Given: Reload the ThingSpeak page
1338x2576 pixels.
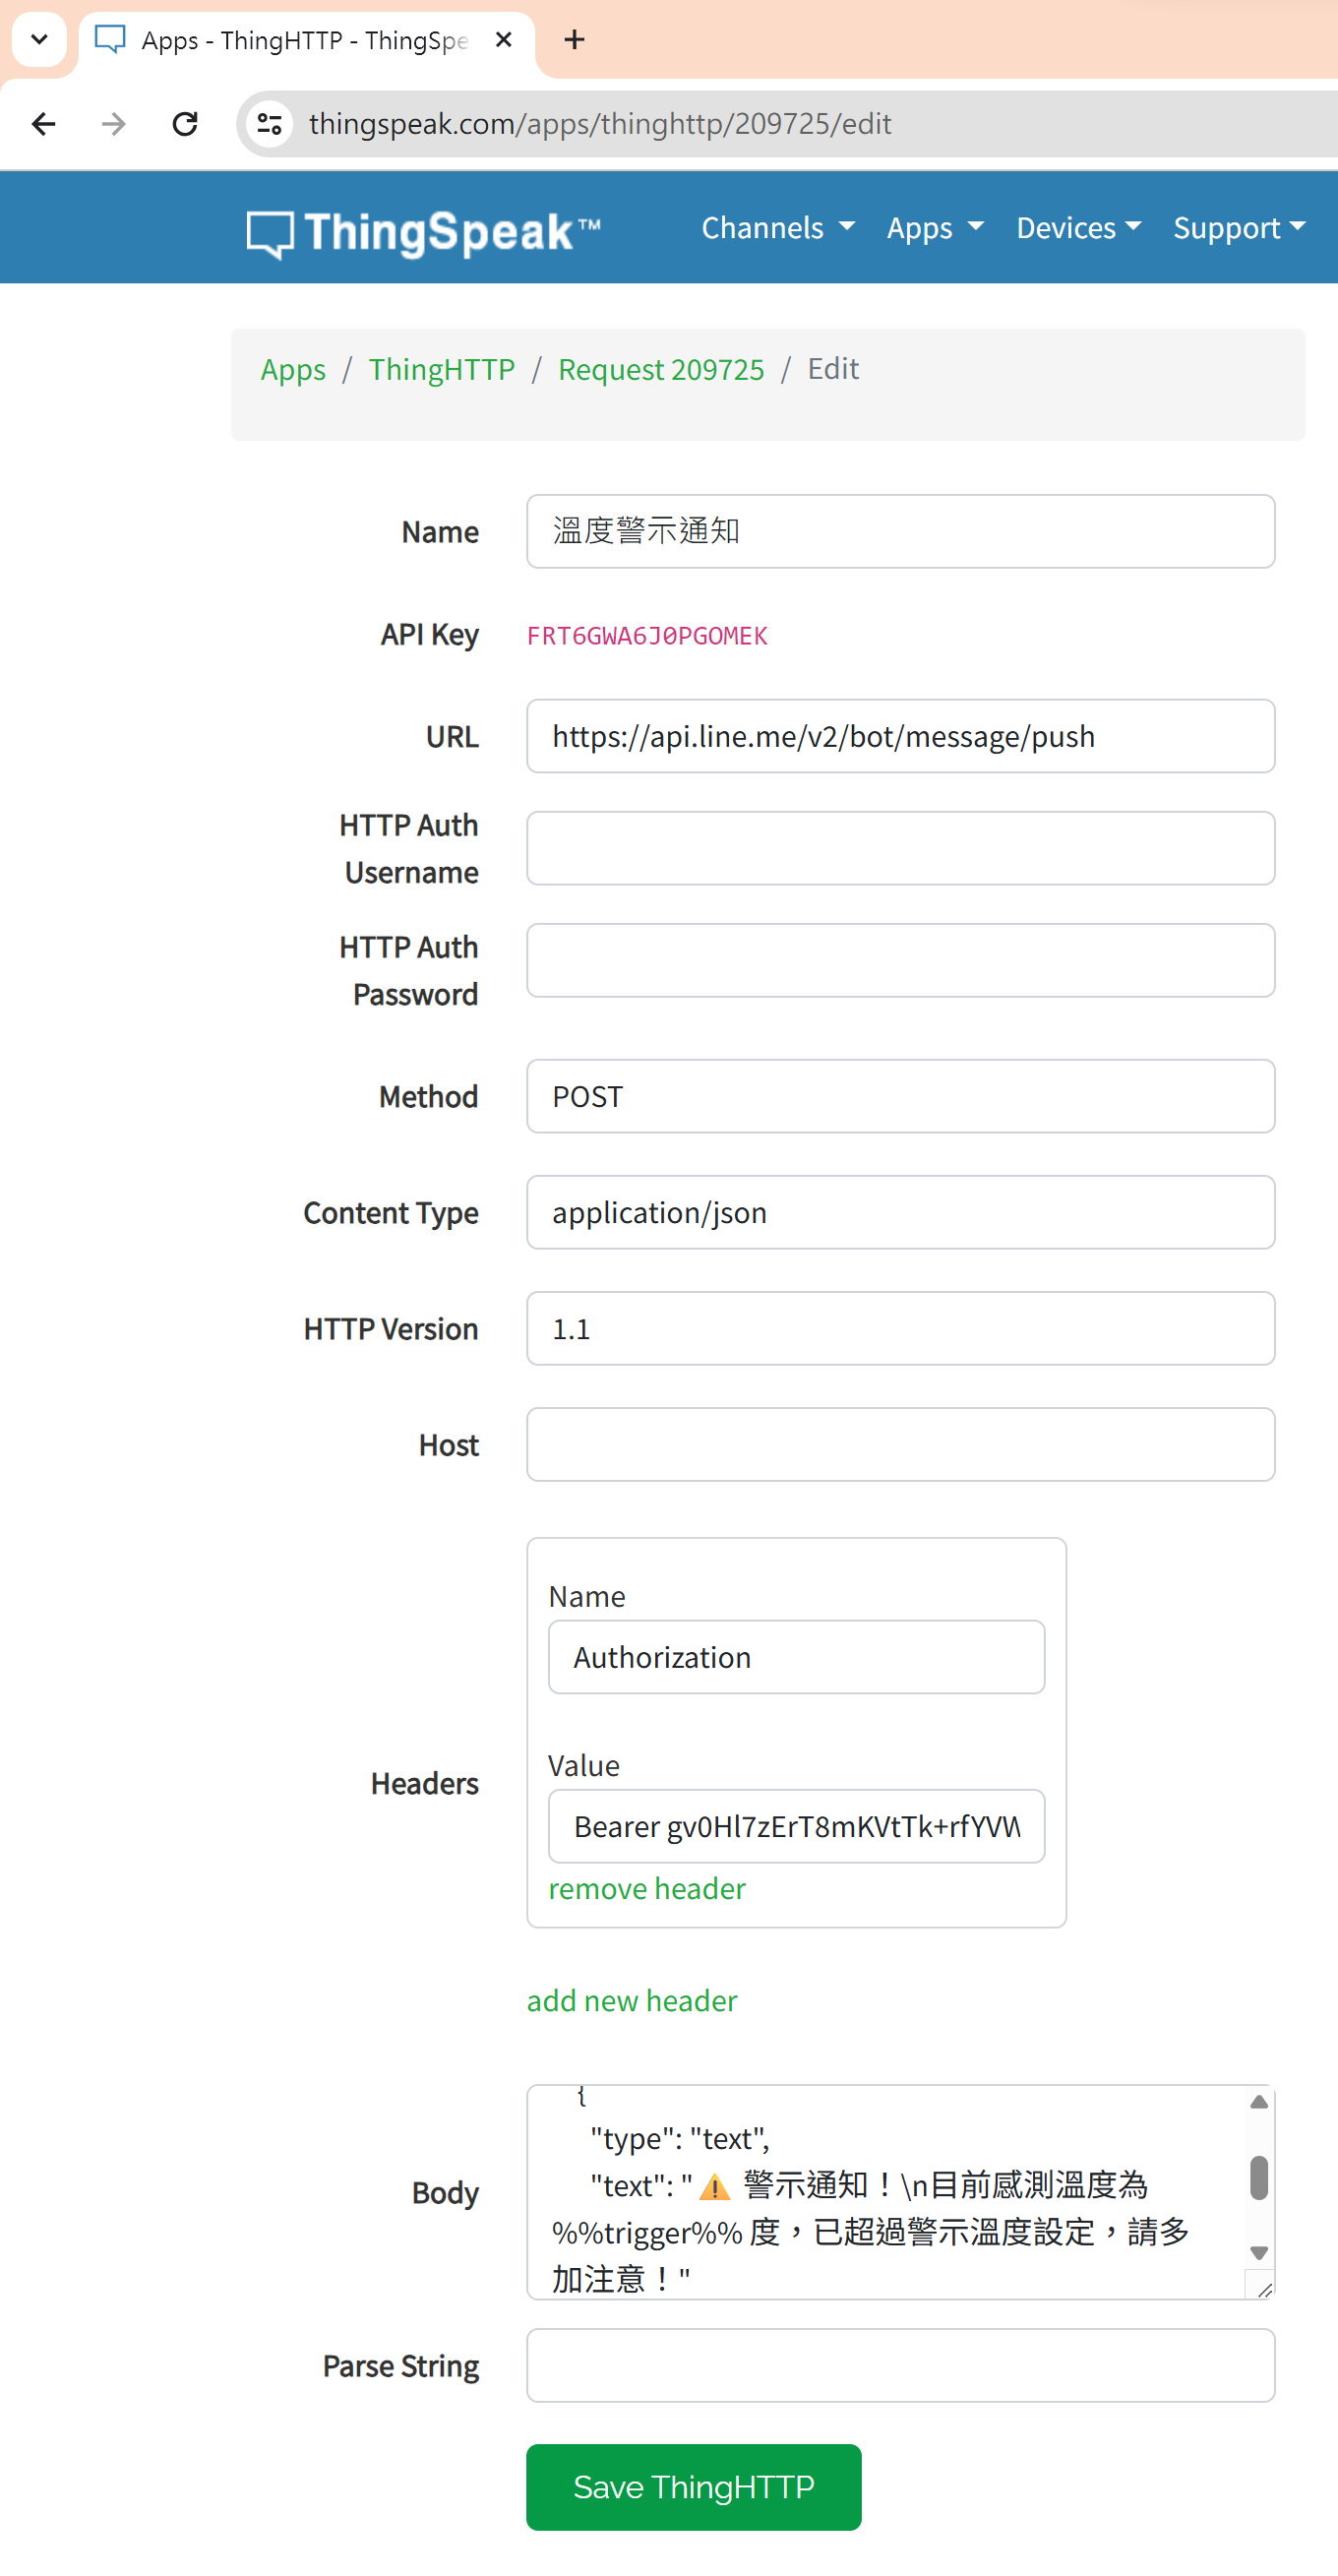Looking at the screenshot, I should pos(185,124).
